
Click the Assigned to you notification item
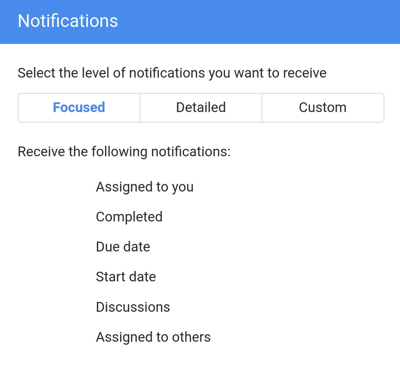point(145,187)
